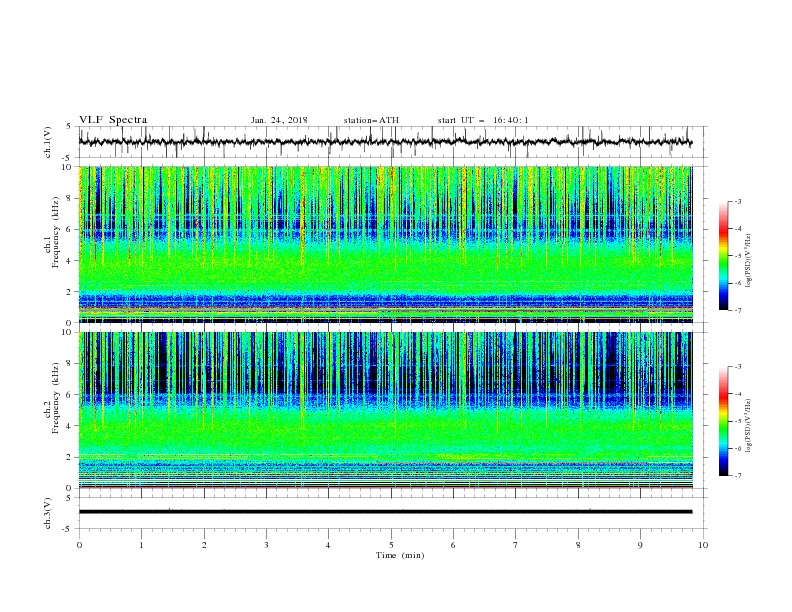Click the ch.1 spectrogram panel

(385, 244)
